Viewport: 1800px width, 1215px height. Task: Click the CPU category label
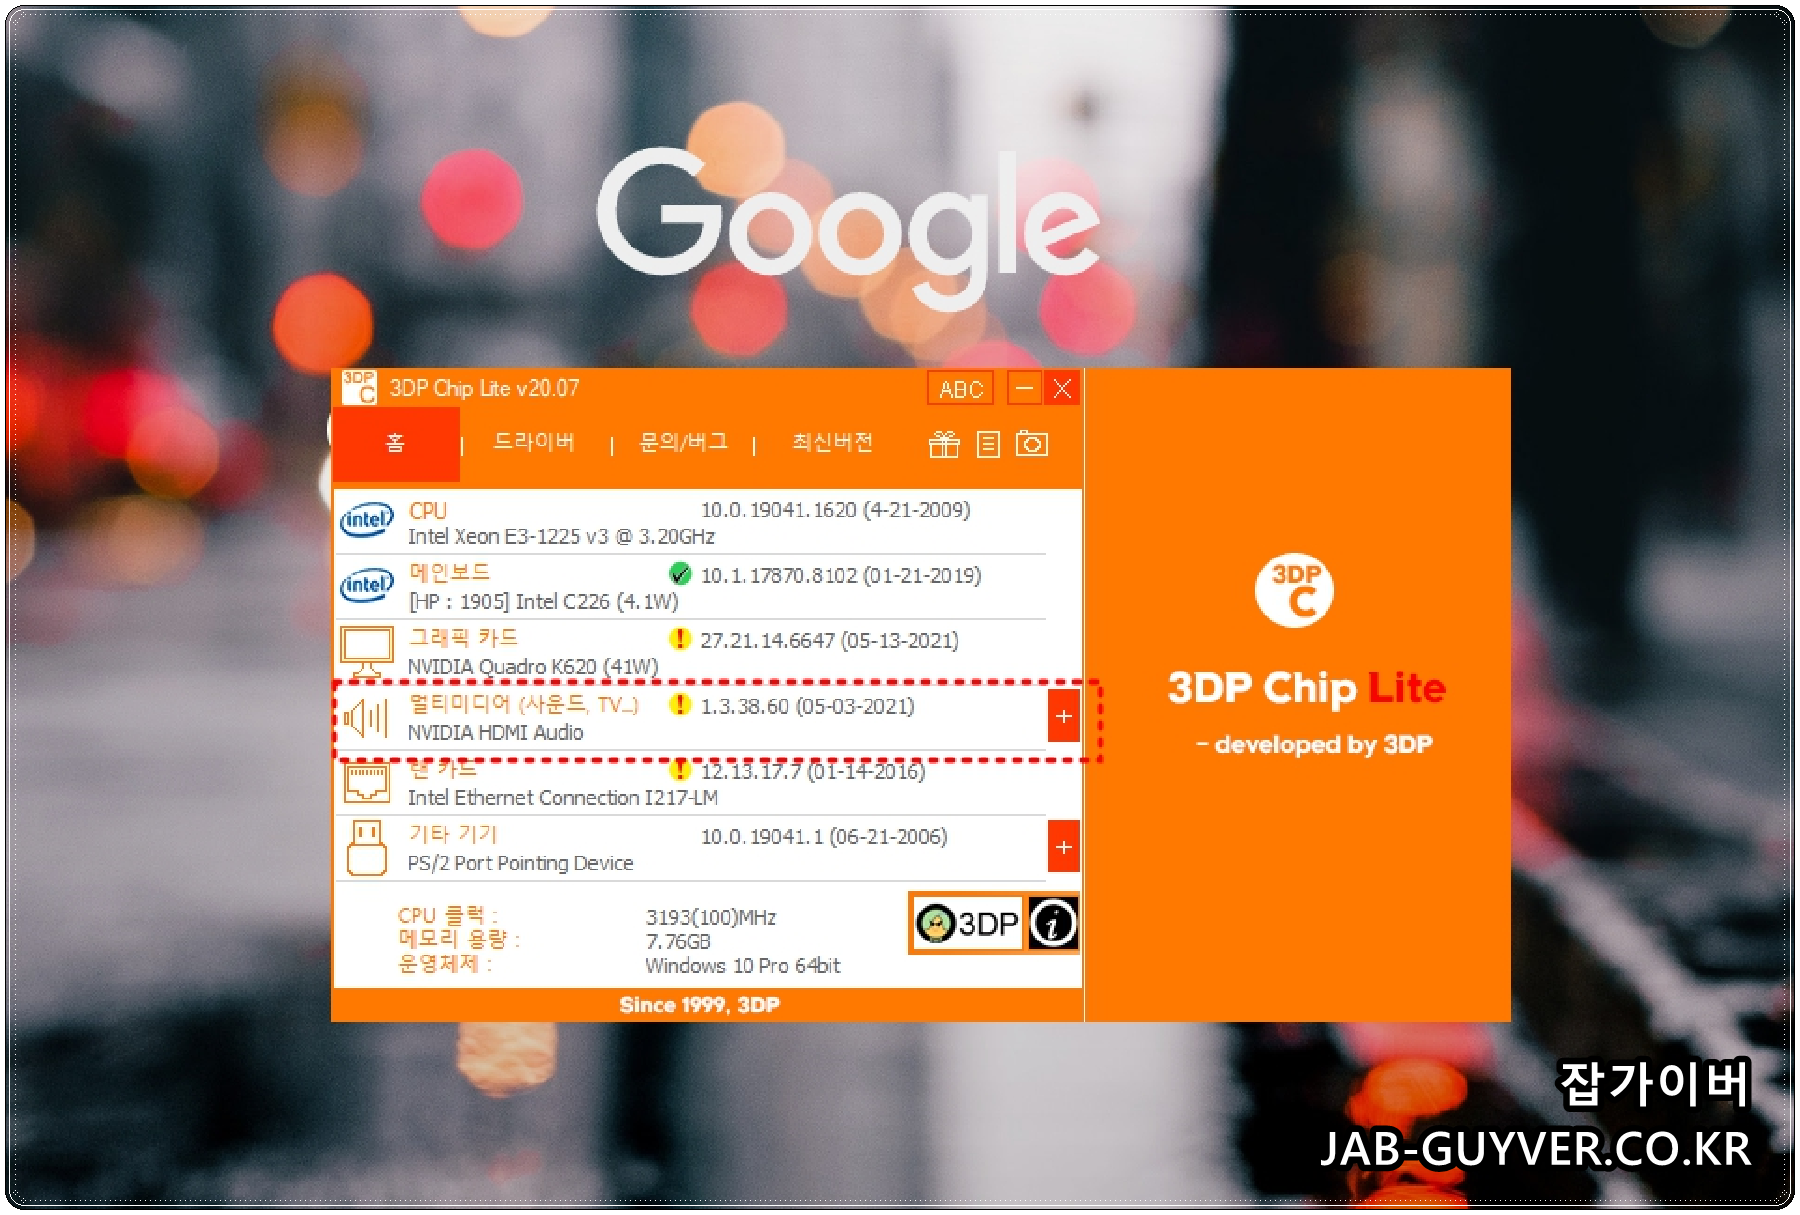coord(428,511)
